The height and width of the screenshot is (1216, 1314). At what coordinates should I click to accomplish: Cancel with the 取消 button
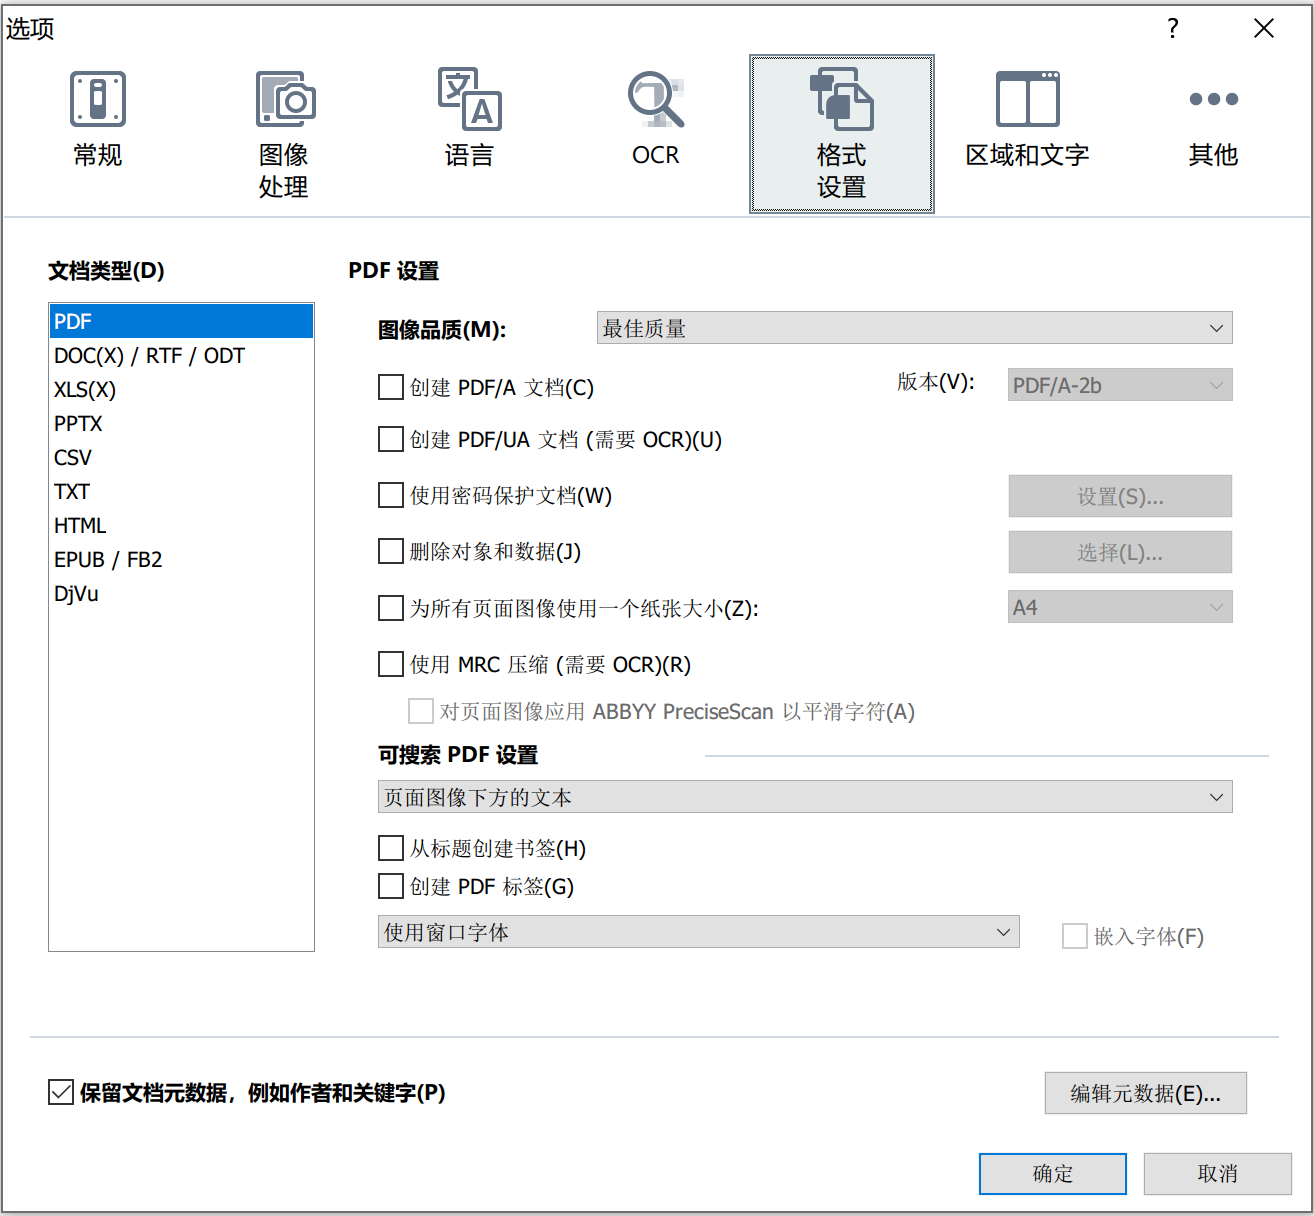1218,1173
